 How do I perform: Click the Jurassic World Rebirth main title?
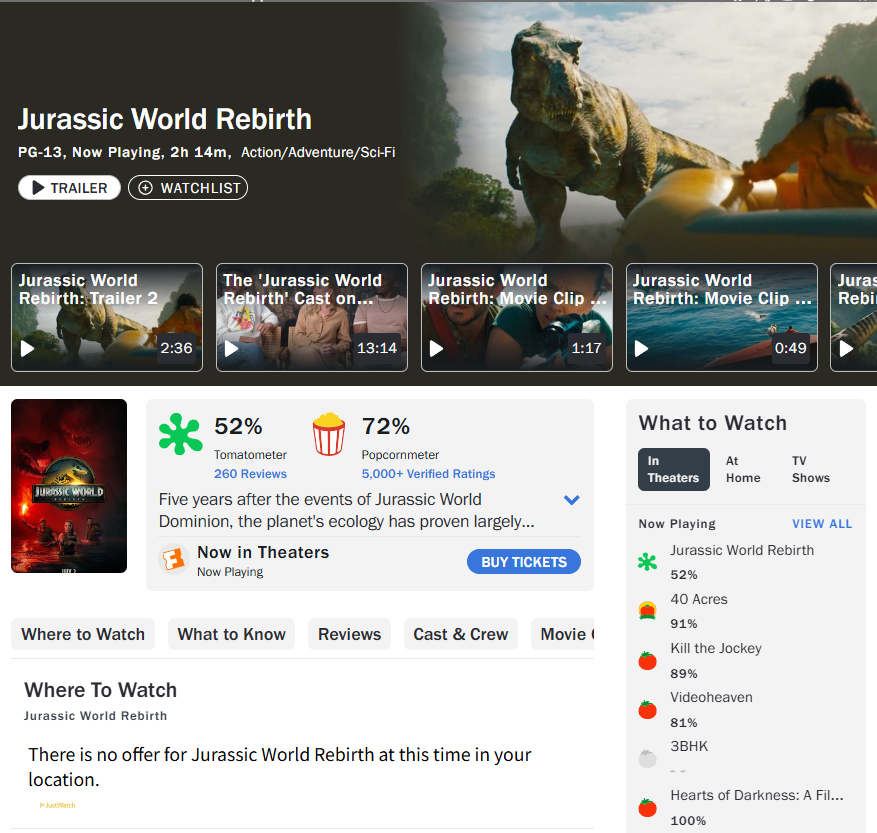164,119
